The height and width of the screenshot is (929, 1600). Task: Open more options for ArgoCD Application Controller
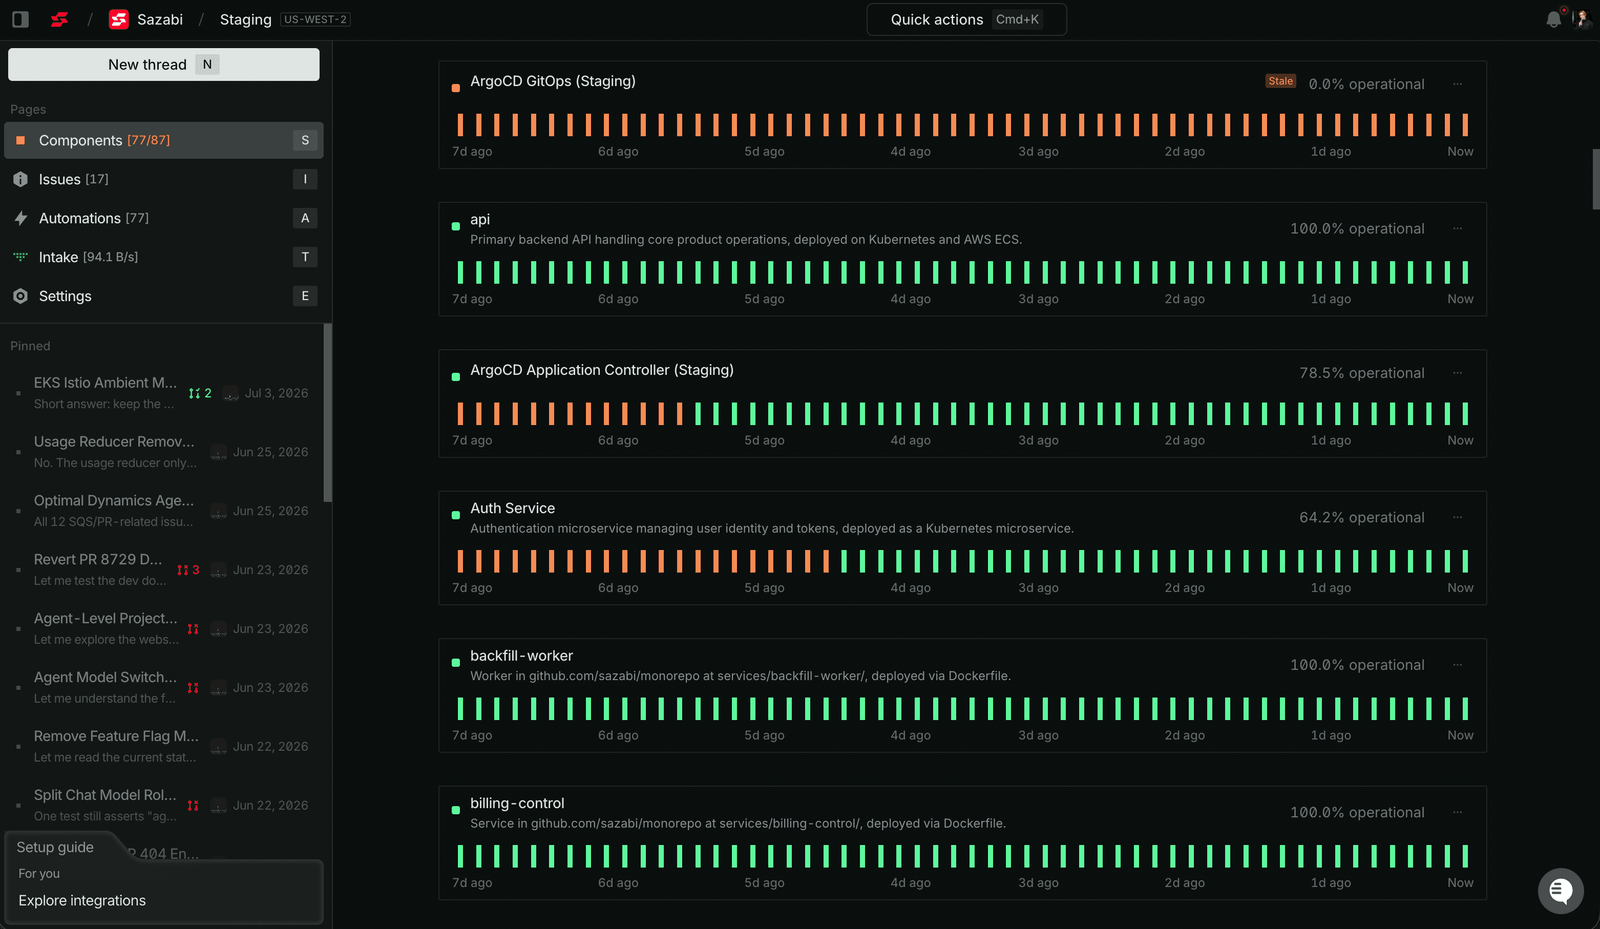1457,373
